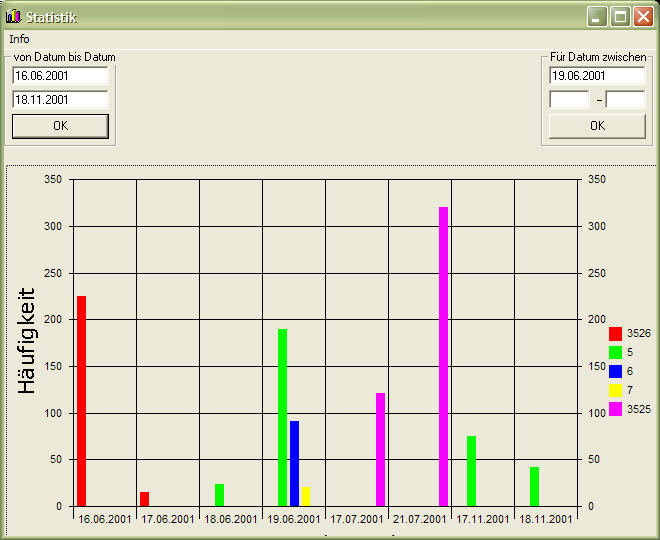Focus the 19.06.2001 field under 'Für Datum zwischen'
The image size is (660, 540).
(597, 75)
